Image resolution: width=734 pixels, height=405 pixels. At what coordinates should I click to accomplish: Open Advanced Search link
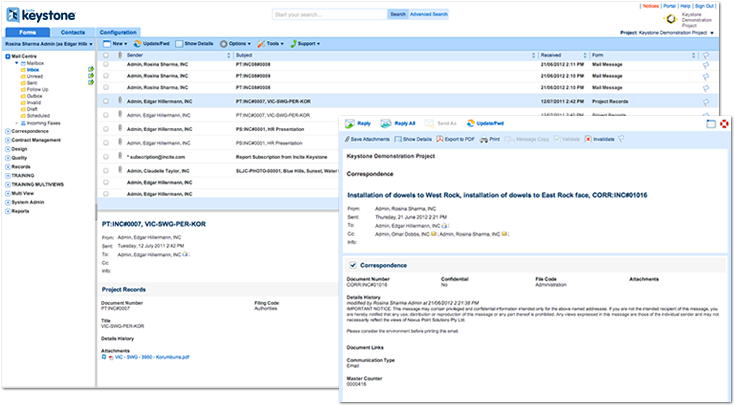click(x=429, y=15)
